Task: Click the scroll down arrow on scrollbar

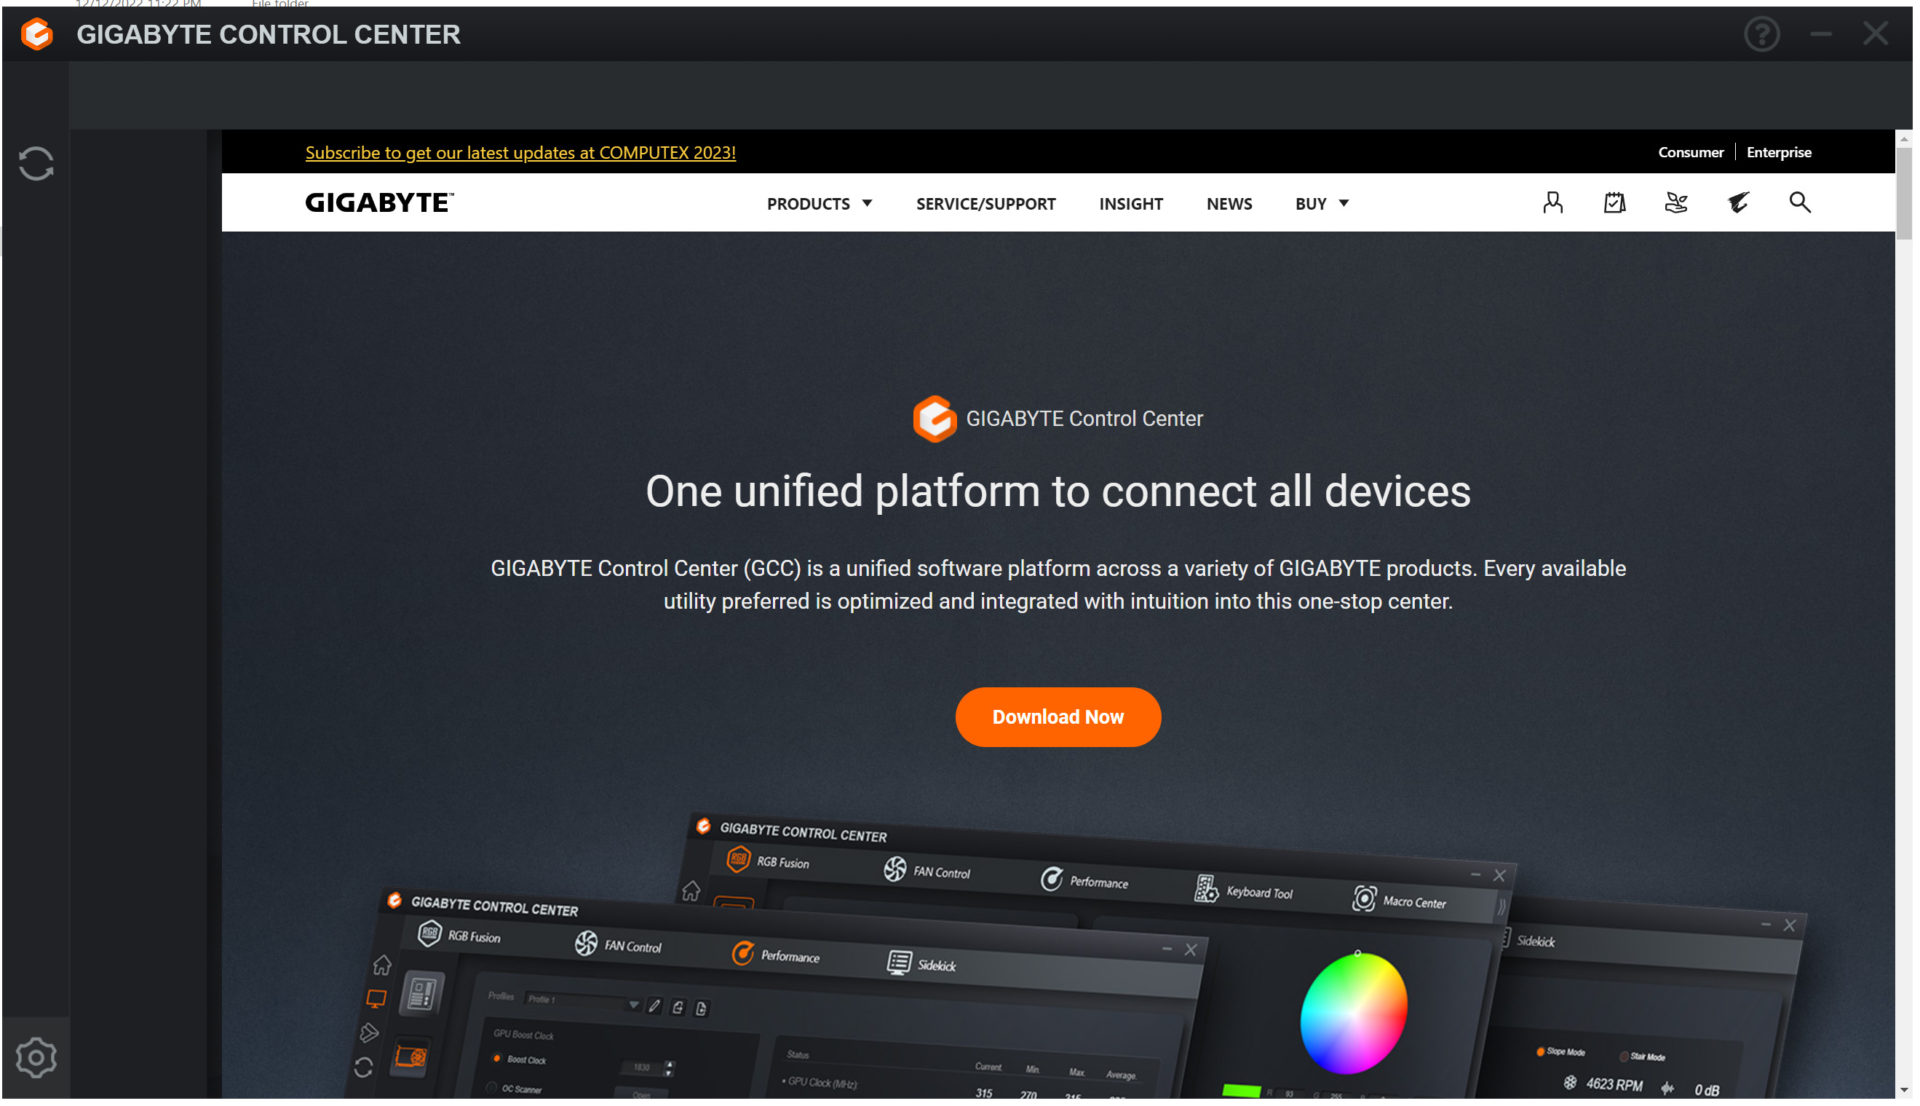Action: [1903, 1090]
